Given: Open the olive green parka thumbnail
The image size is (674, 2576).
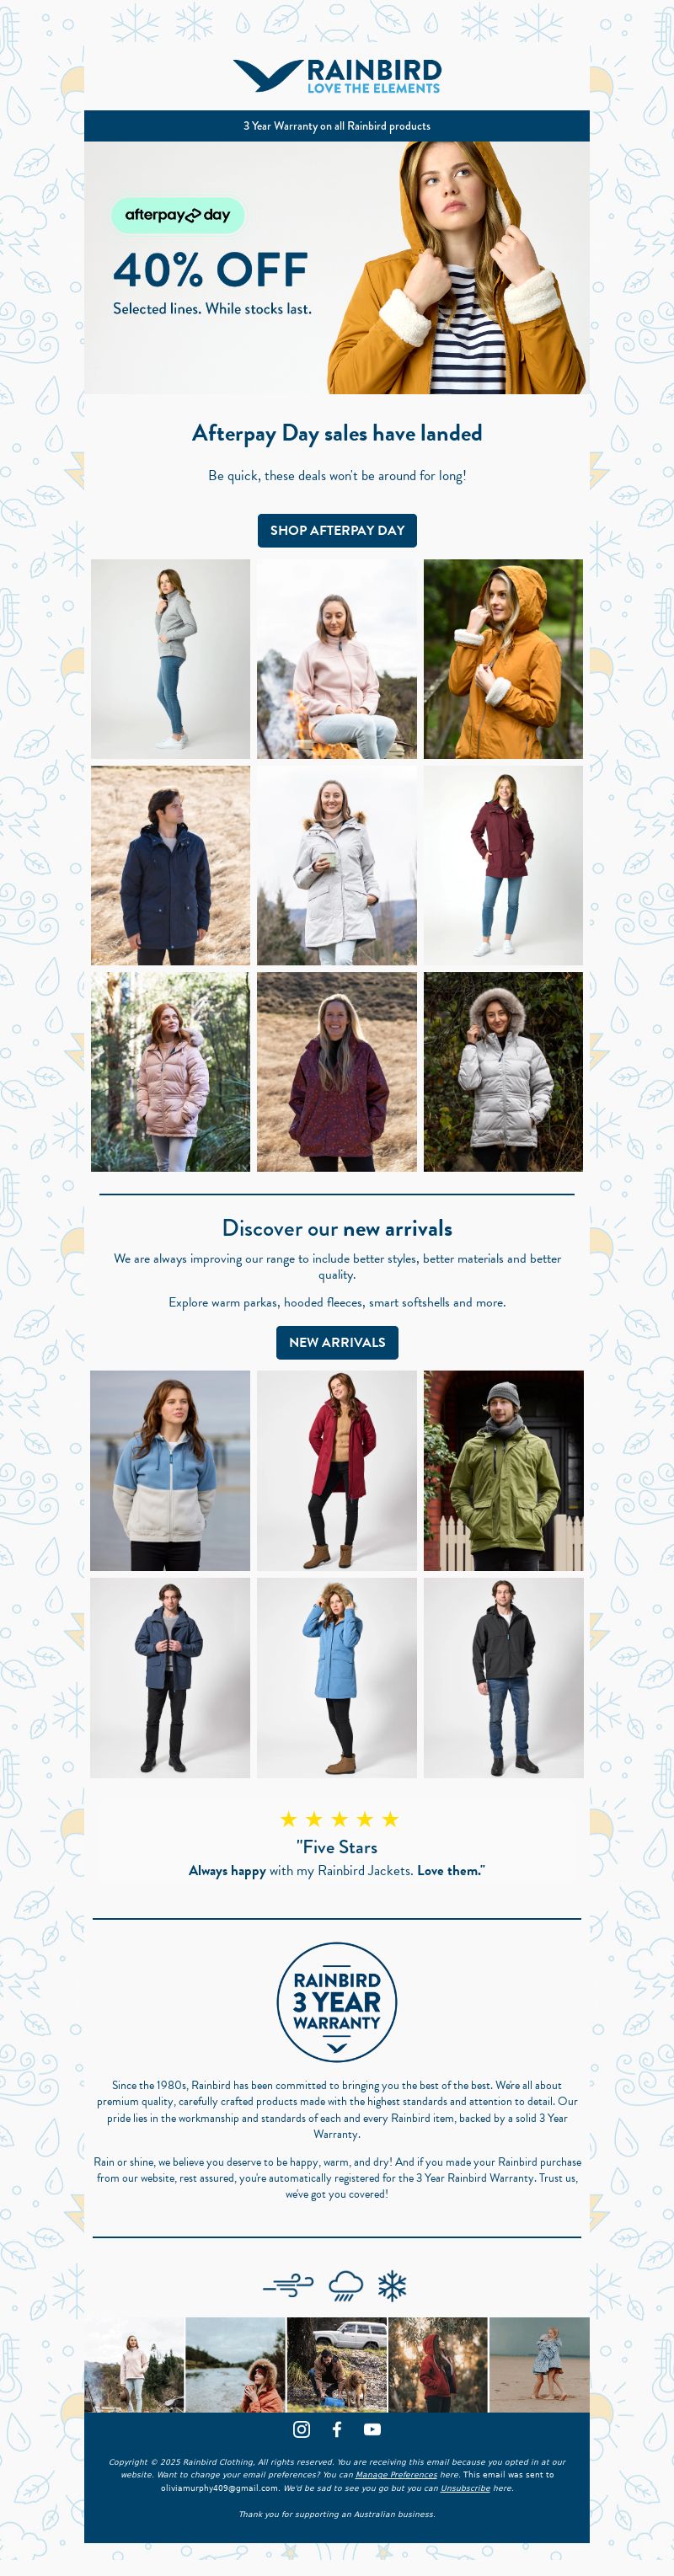Looking at the screenshot, I should pyautogui.click(x=503, y=1470).
